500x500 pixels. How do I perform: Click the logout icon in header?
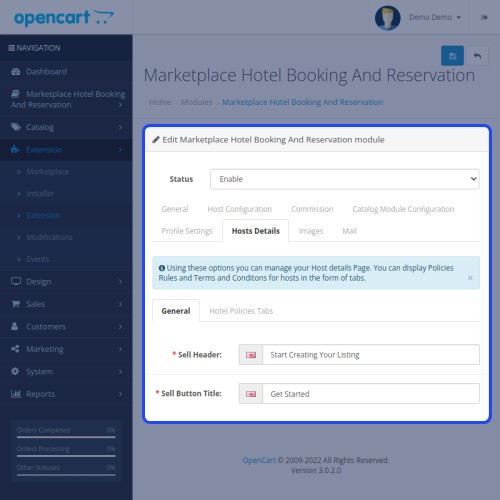484,17
